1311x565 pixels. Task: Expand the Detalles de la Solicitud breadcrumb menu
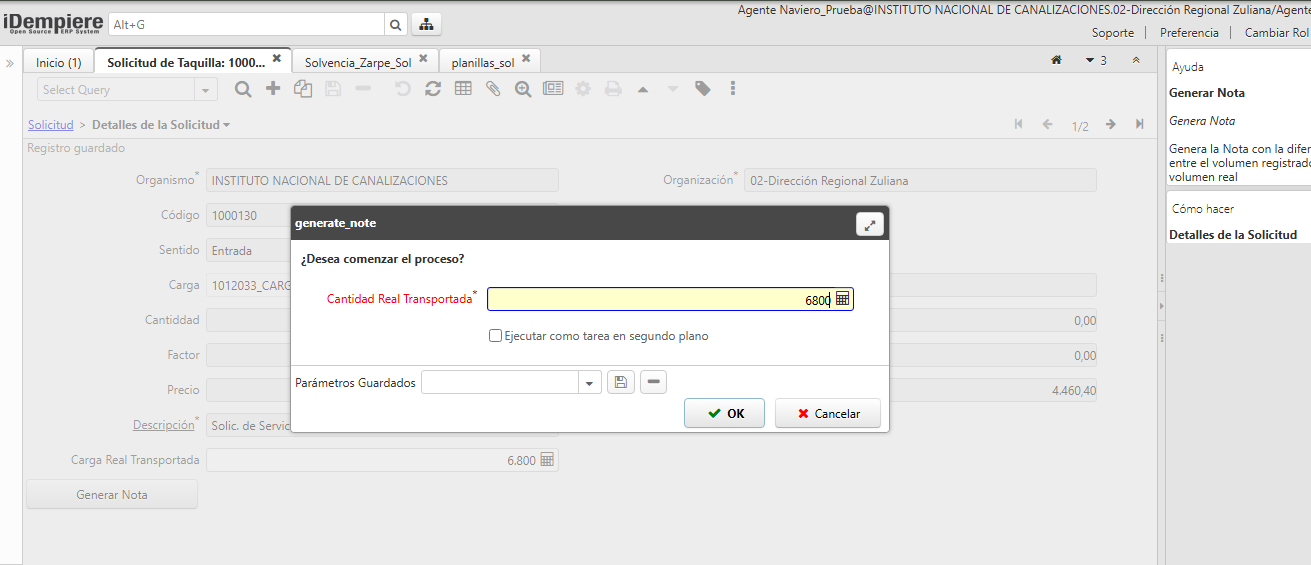(227, 125)
